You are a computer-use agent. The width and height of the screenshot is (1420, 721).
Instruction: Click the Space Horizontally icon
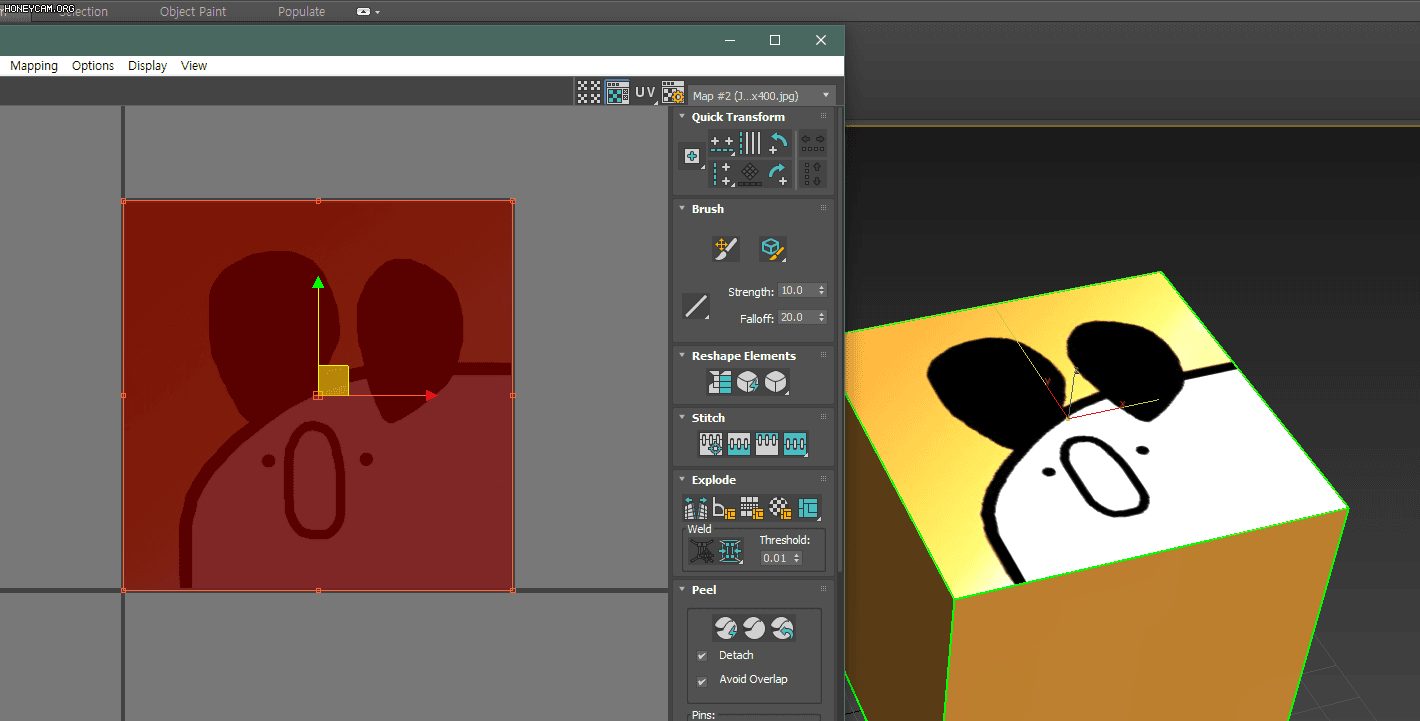click(813, 143)
